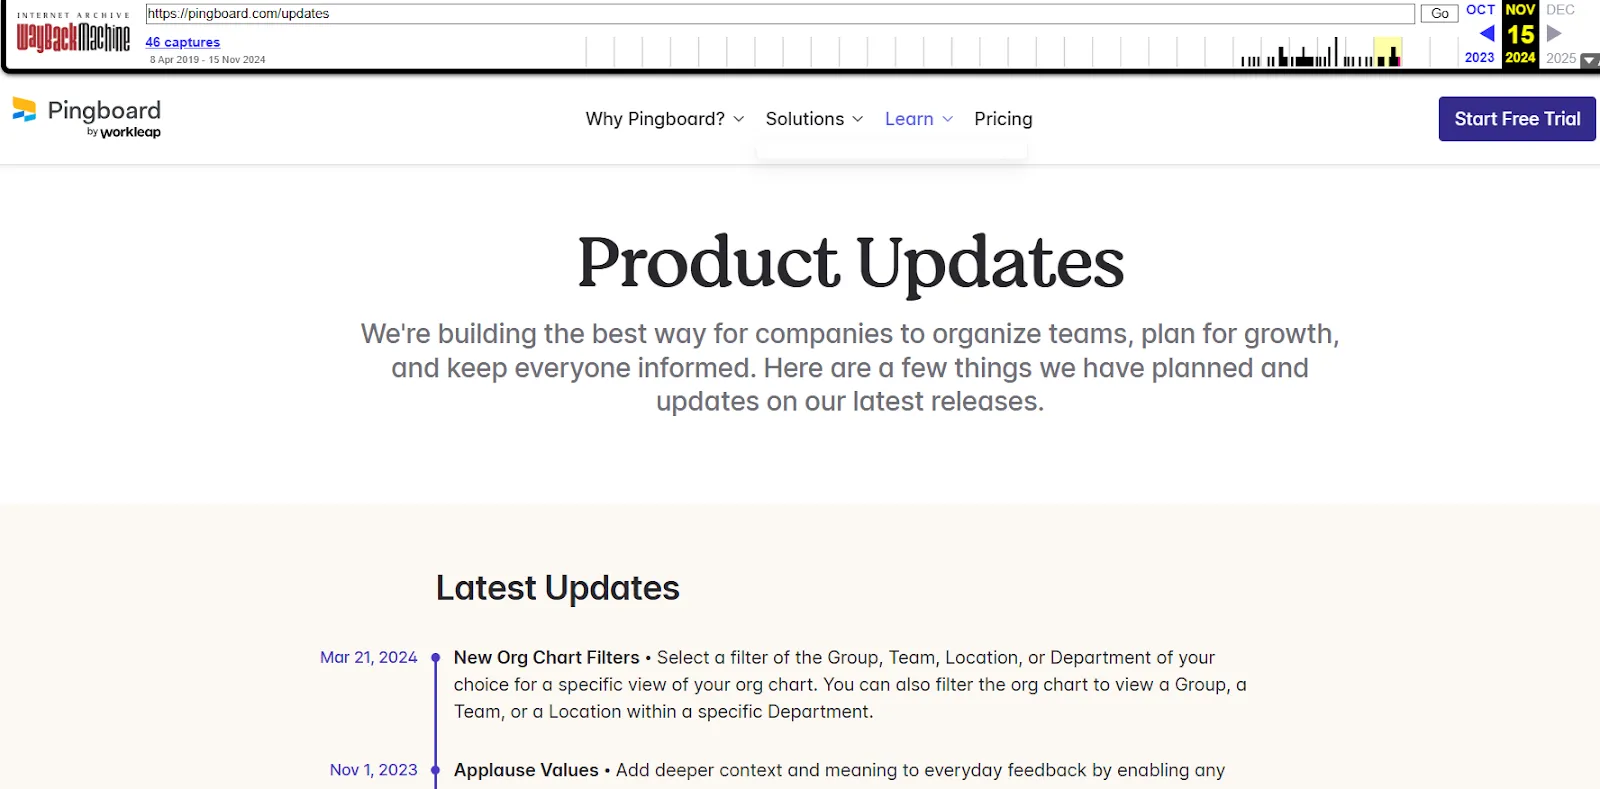Click the Latest Updates heading

(x=557, y=588)
